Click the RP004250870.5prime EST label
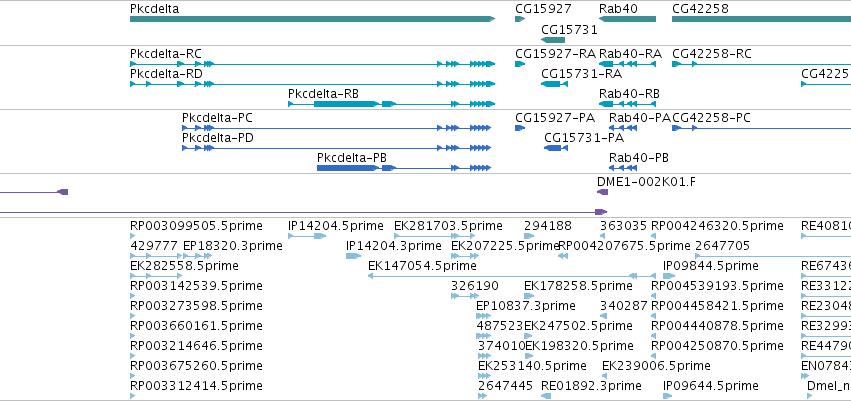The image size is (851, 401). pos(717,346)
